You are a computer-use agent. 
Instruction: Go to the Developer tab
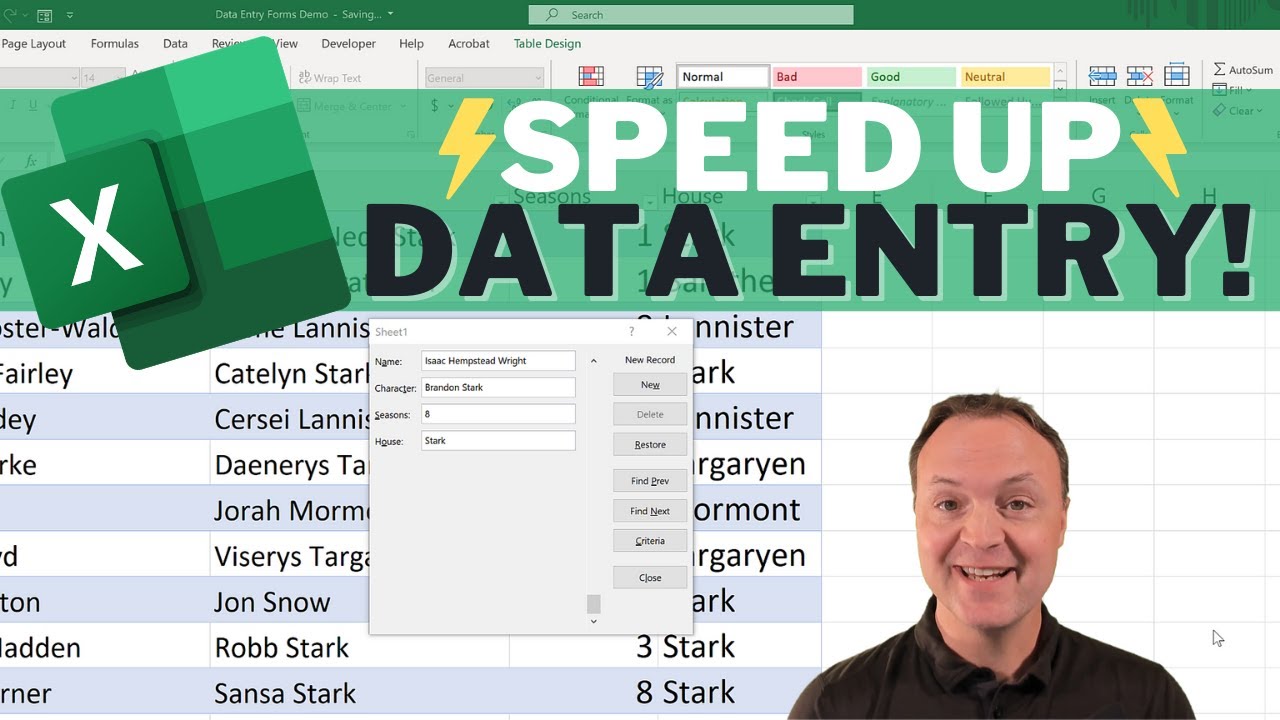pos(348,44)
